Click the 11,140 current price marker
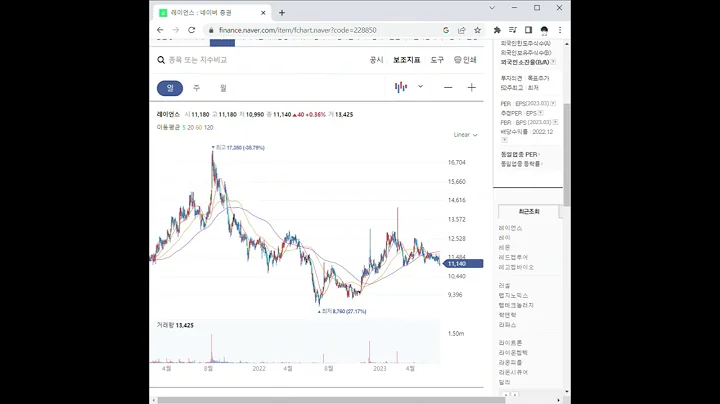The height and width of the screenshot is (404, 720). coord(463,264)
